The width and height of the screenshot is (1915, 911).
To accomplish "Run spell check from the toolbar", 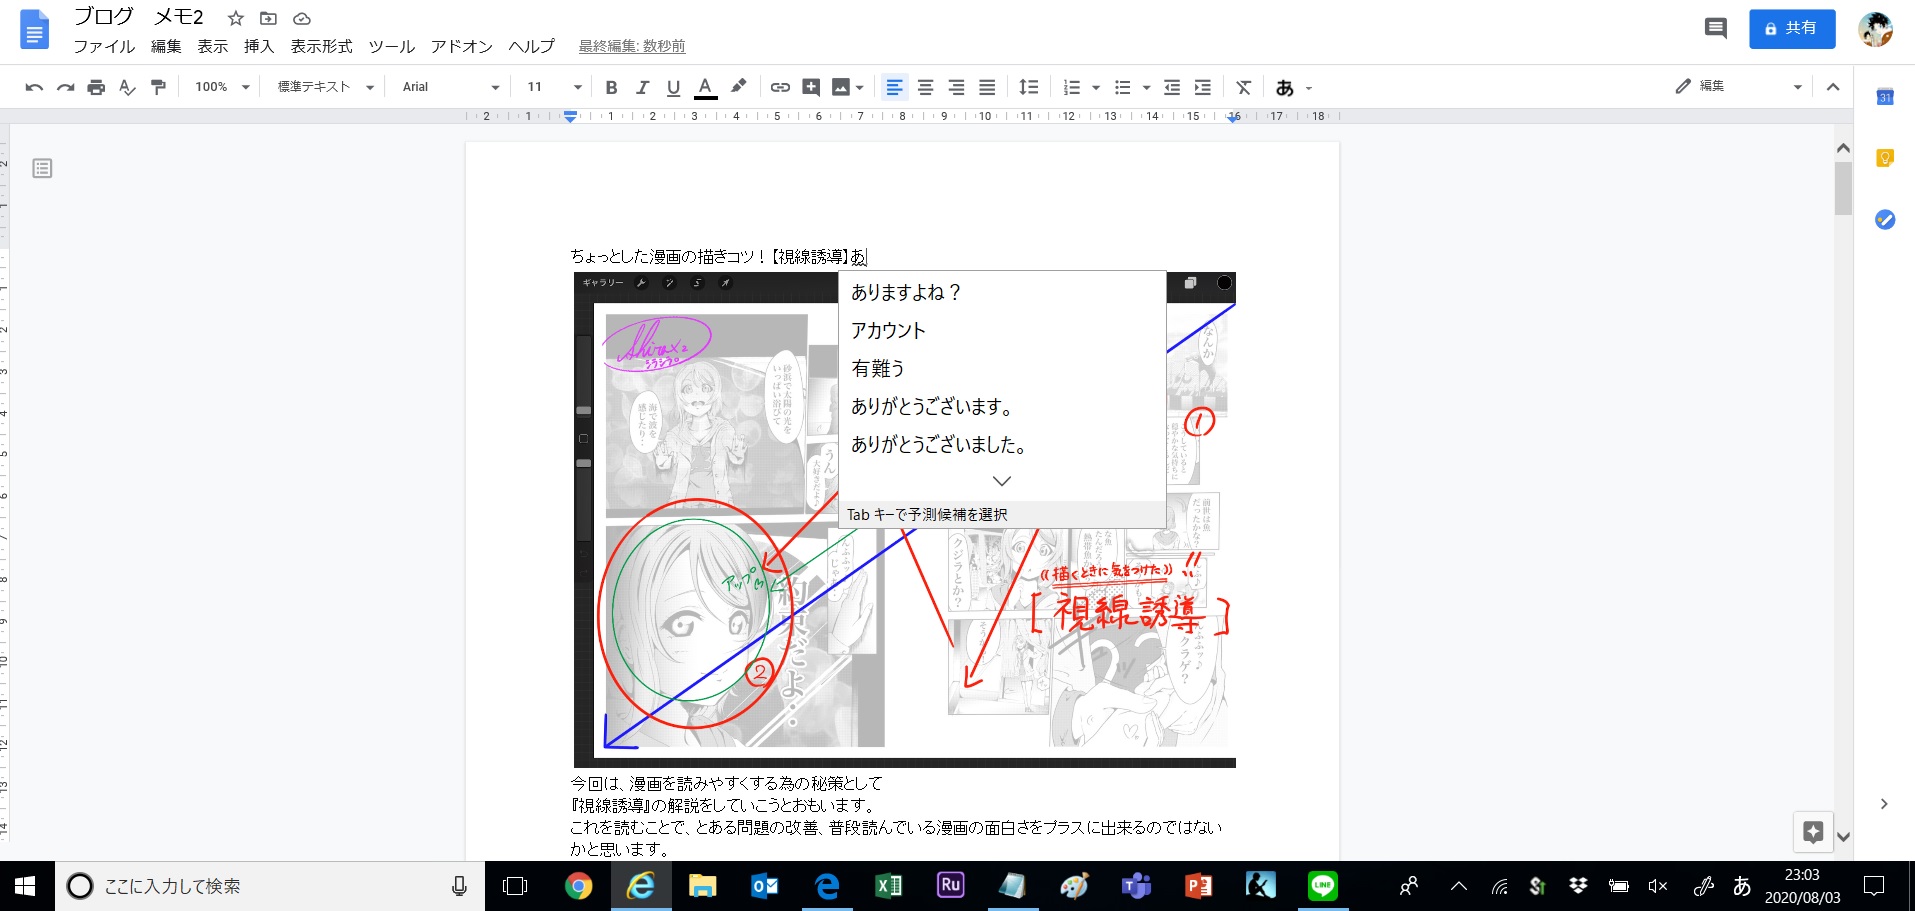I will [127, 87].
